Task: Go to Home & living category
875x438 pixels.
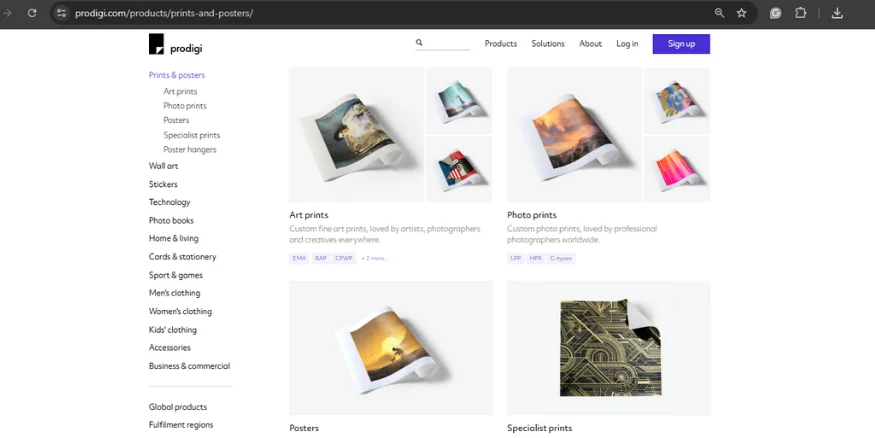Action: coord(174,238)
